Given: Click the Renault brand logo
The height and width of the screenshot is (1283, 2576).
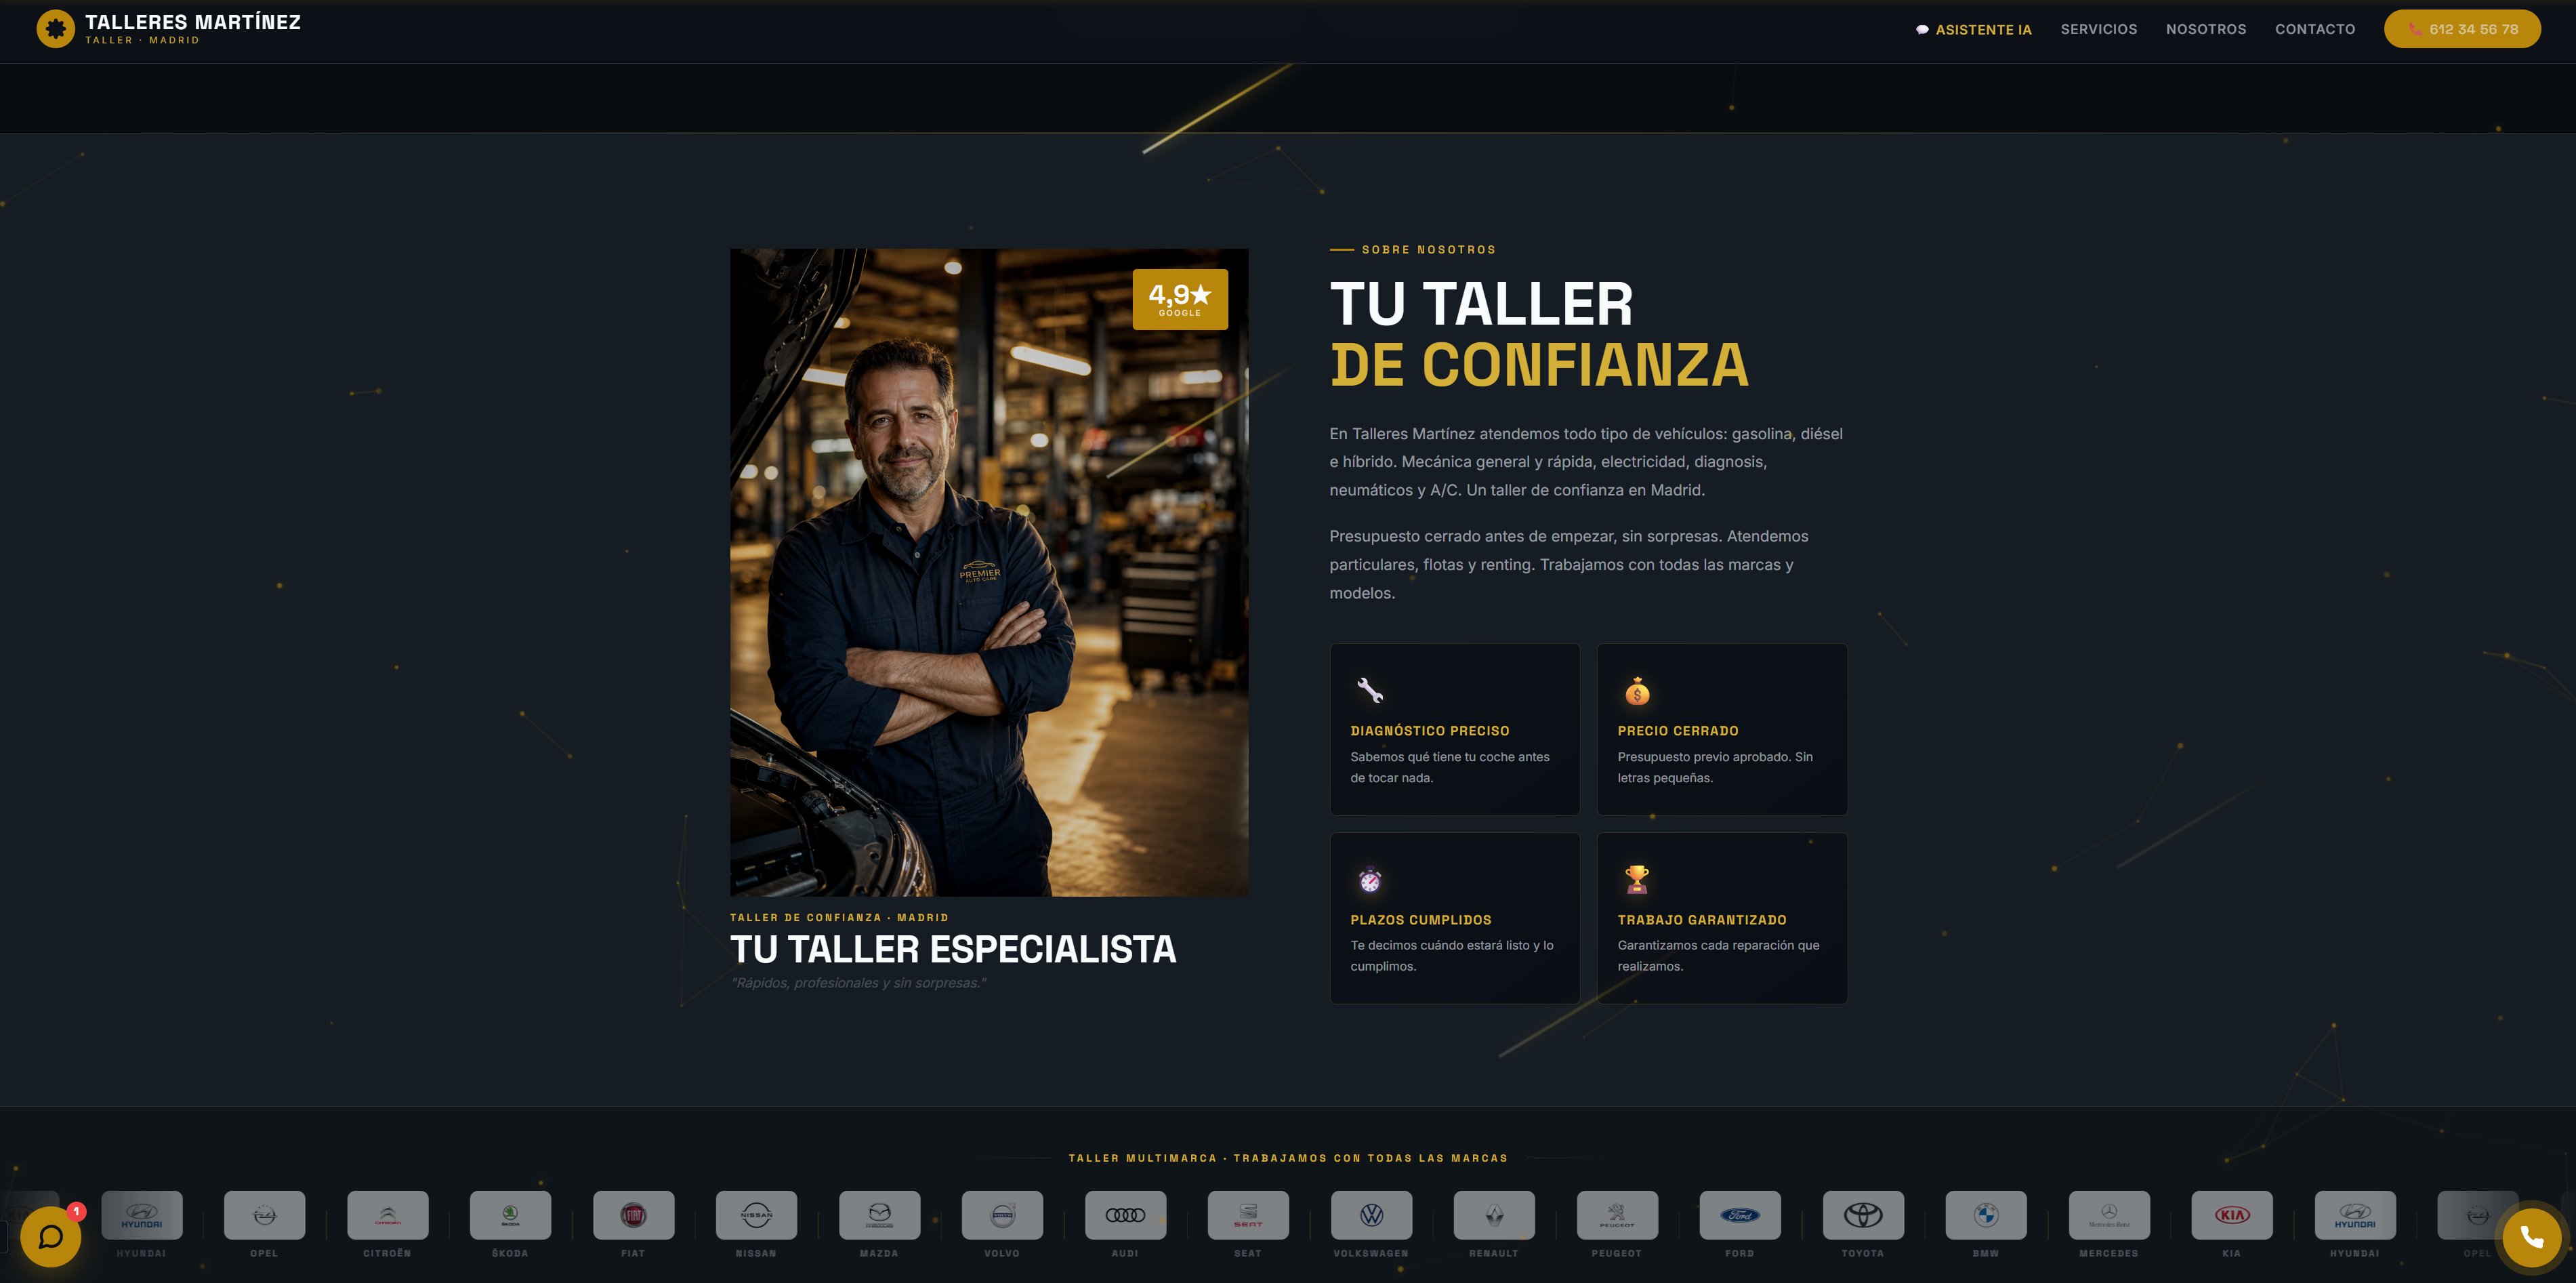Looking at the screenshot, I should pyautogui.click(x=1494, y=1215).
